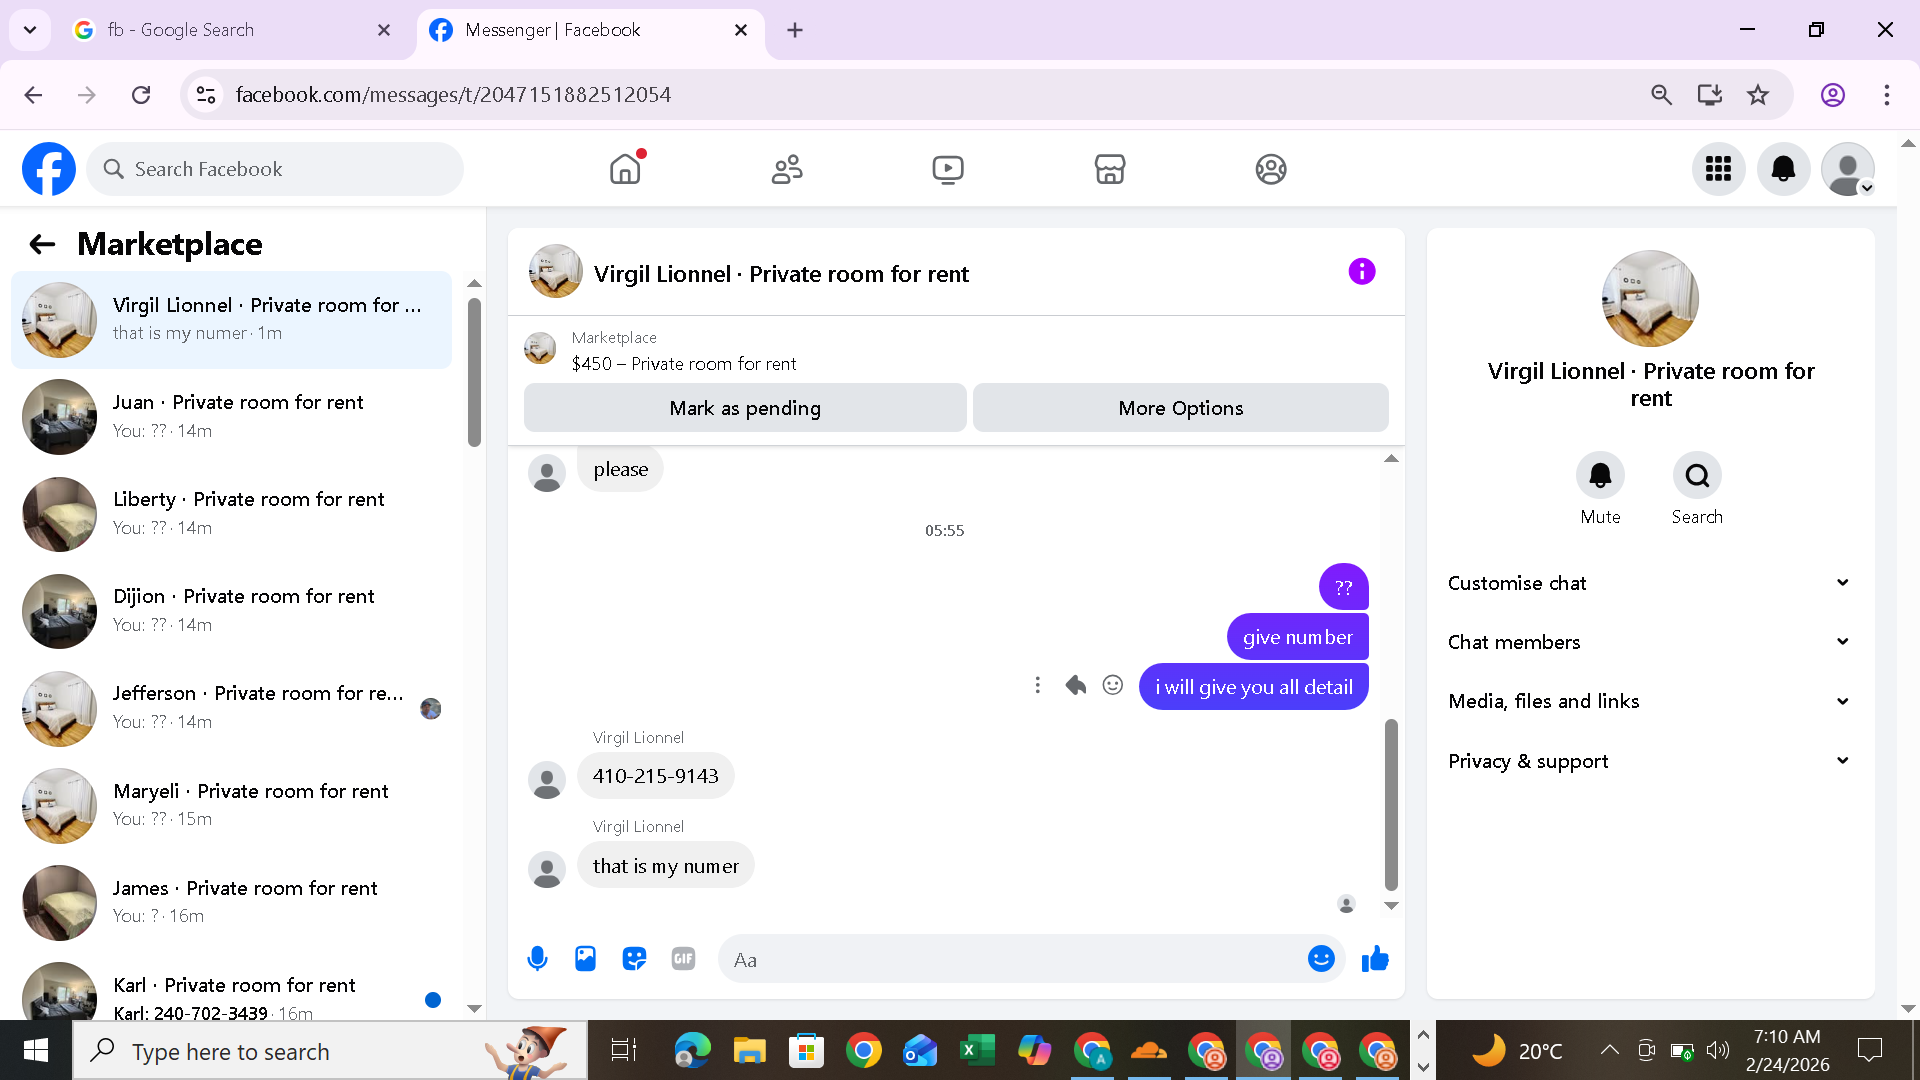Click the attach photo icon
1920x1080 pixels.
[585, 959]
